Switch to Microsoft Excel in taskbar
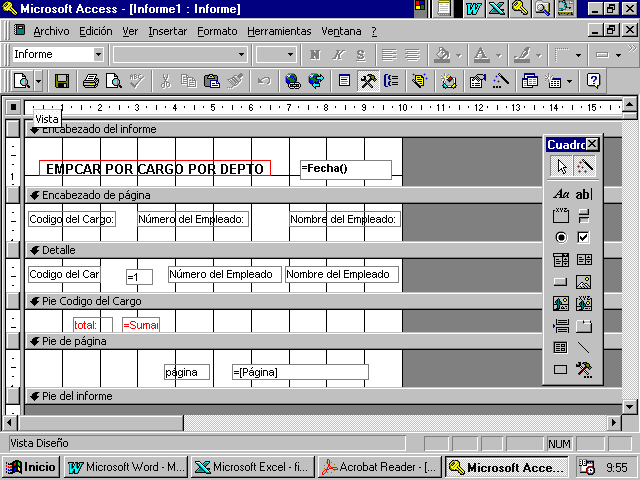 pyautogui.click(x=252, y=467)
